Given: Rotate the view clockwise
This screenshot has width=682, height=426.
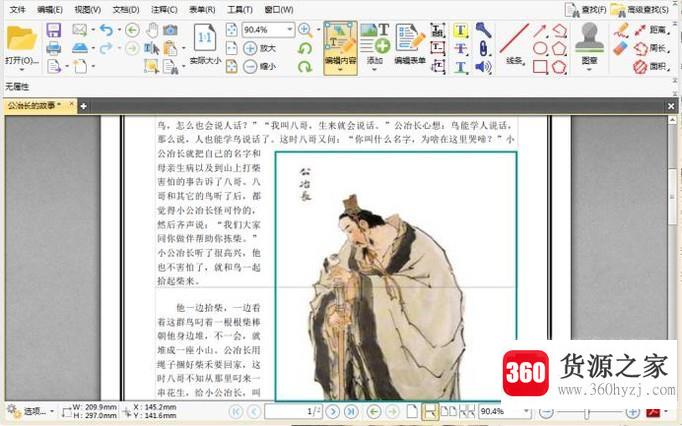Looking at the screenshot, I should [x=305, y=67].
